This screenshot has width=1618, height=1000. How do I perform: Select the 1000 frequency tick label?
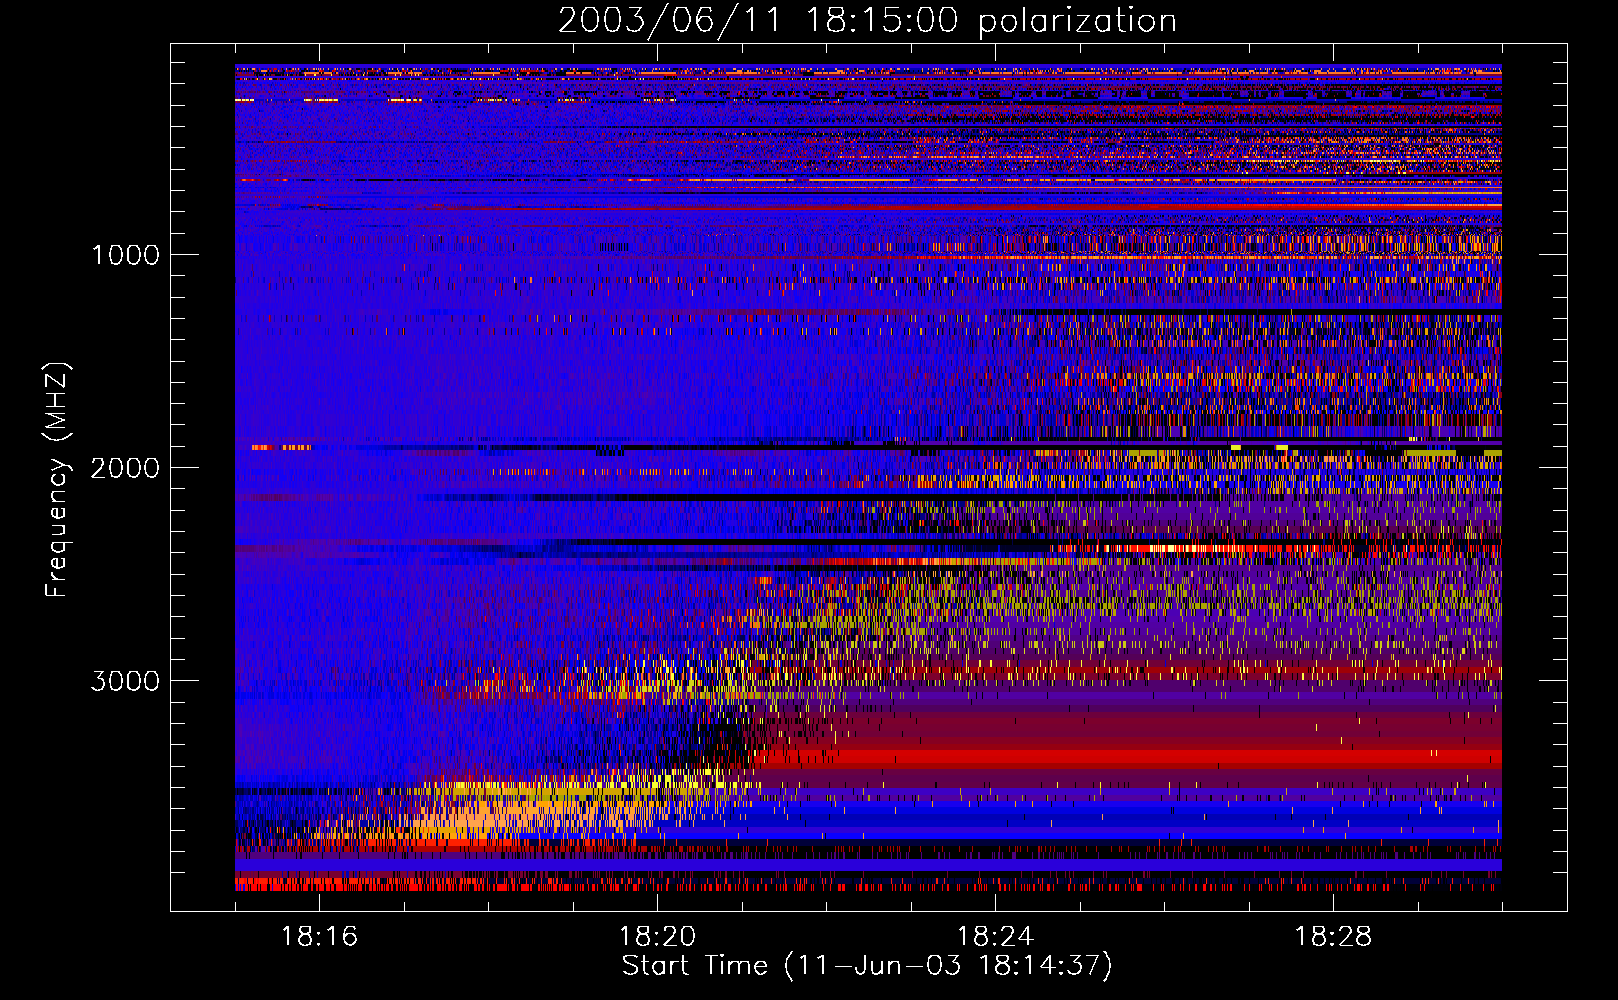click(x=125, y=255)
